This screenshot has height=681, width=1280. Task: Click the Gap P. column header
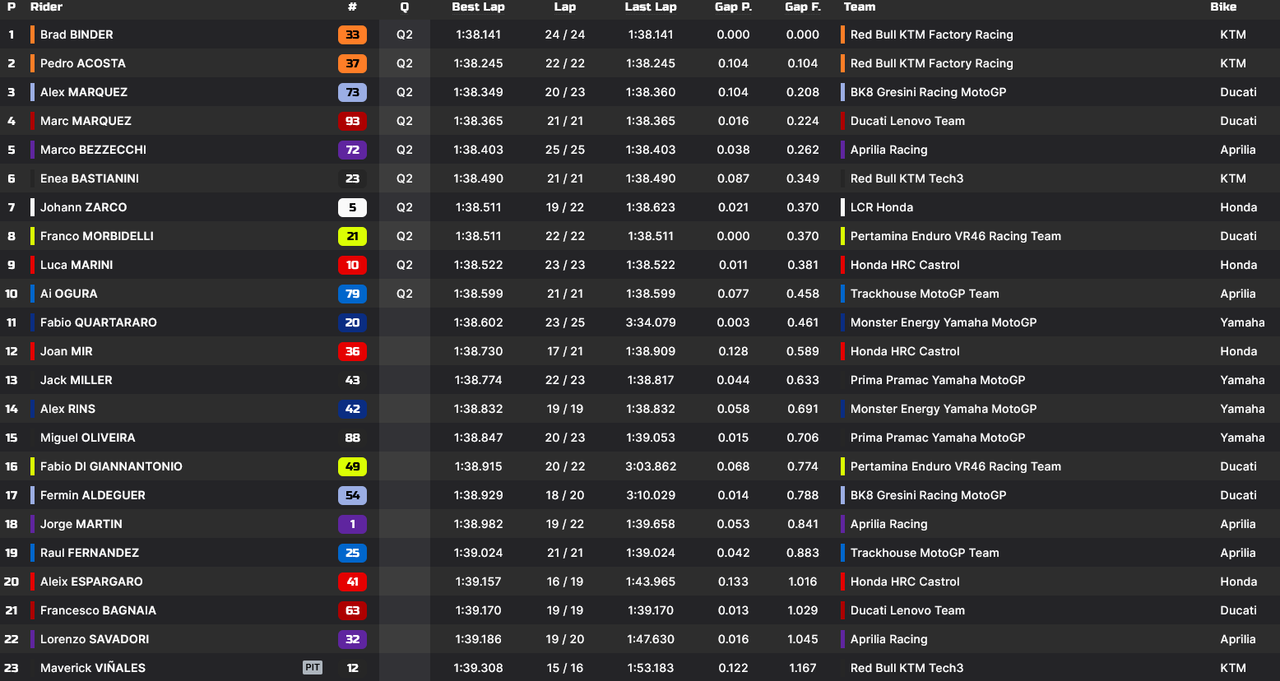click(x=733, y=7)
